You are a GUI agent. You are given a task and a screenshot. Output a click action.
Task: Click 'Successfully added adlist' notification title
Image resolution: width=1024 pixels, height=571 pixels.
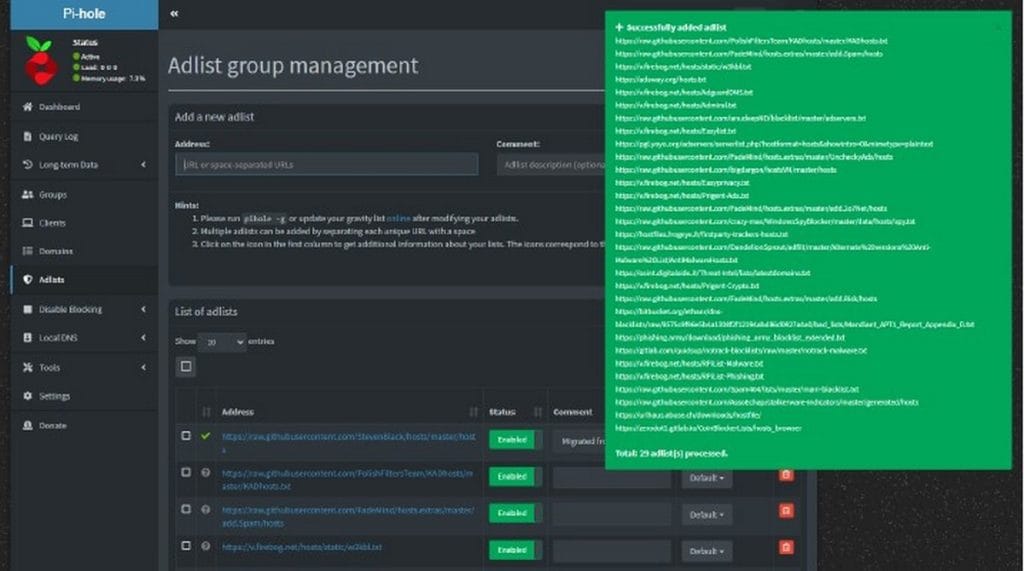click(x=677, y=27)
